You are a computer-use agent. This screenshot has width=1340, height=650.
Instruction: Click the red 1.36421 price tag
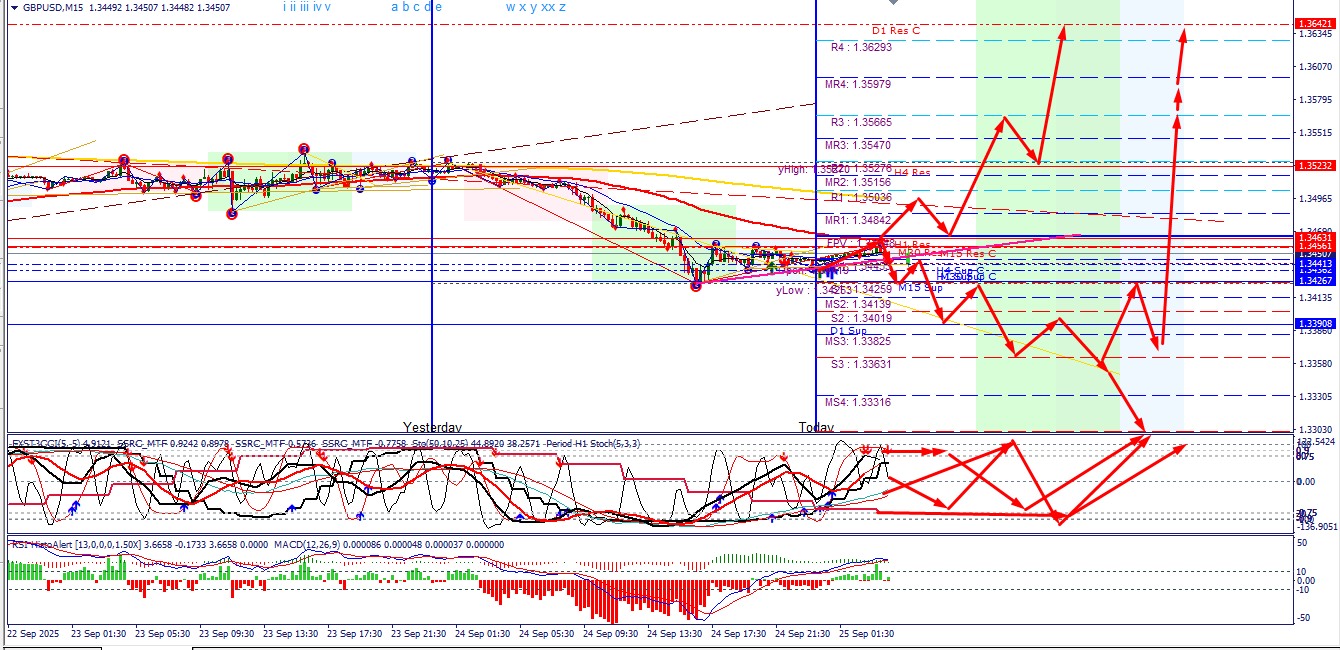pyautogui.click(x=1313, y=23)
